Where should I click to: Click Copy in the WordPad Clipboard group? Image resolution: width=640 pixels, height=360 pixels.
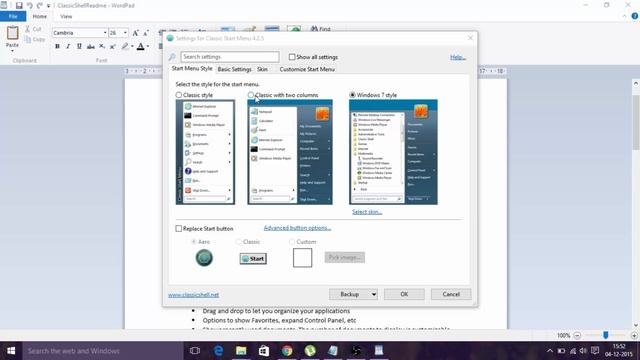tap(35, 39)
